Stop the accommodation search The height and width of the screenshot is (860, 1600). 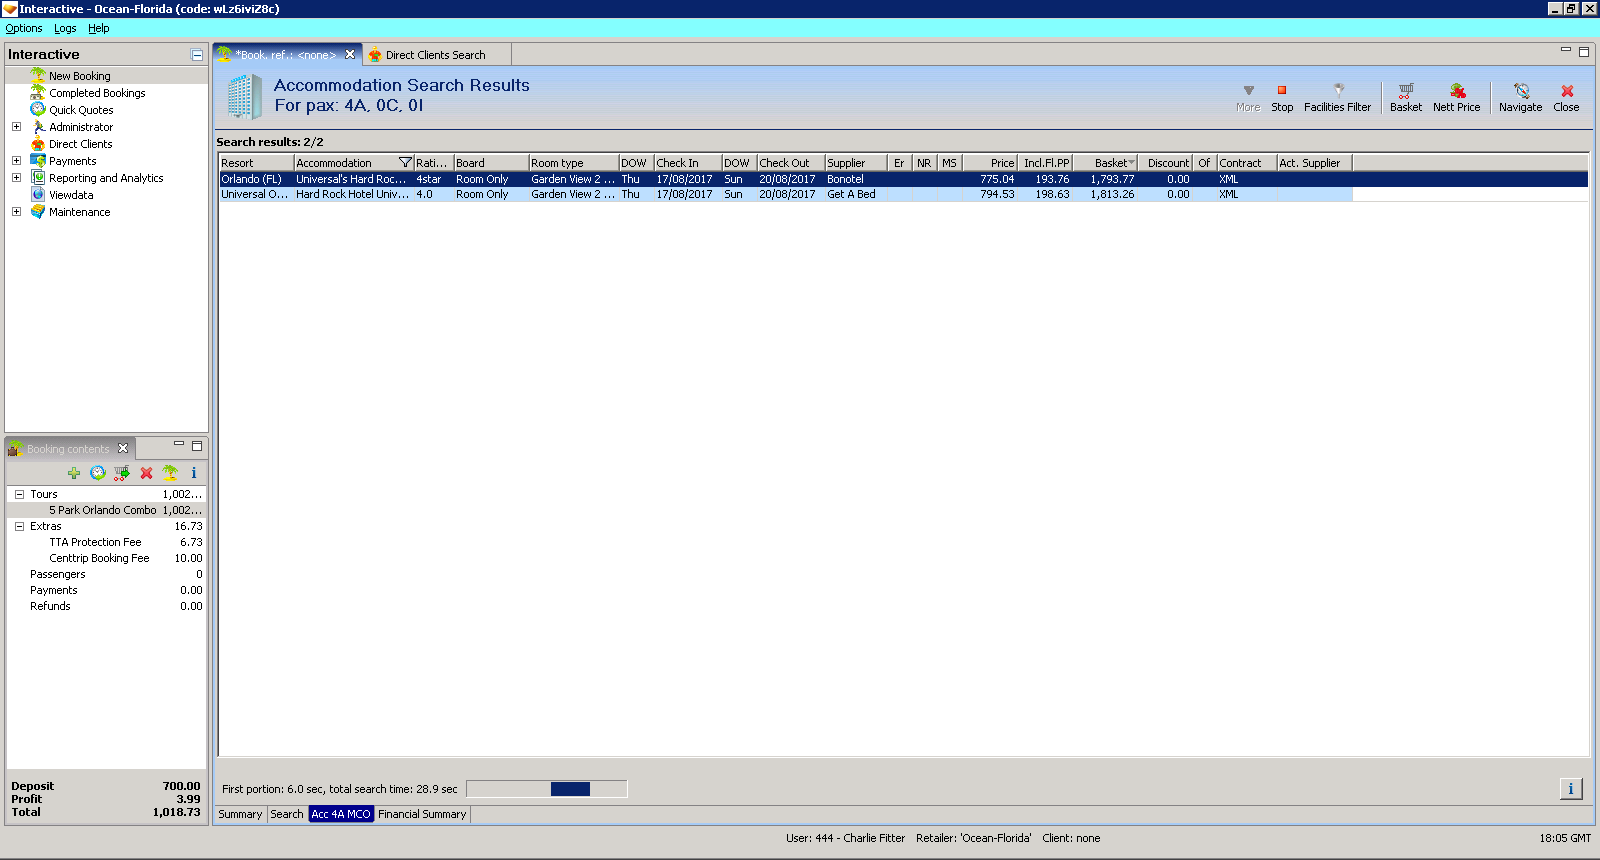click(1282, 98)
